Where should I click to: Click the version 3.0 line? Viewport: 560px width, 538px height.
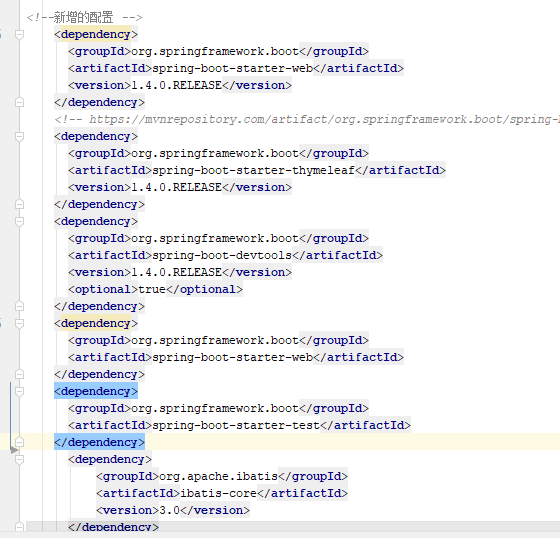(173, 510)
